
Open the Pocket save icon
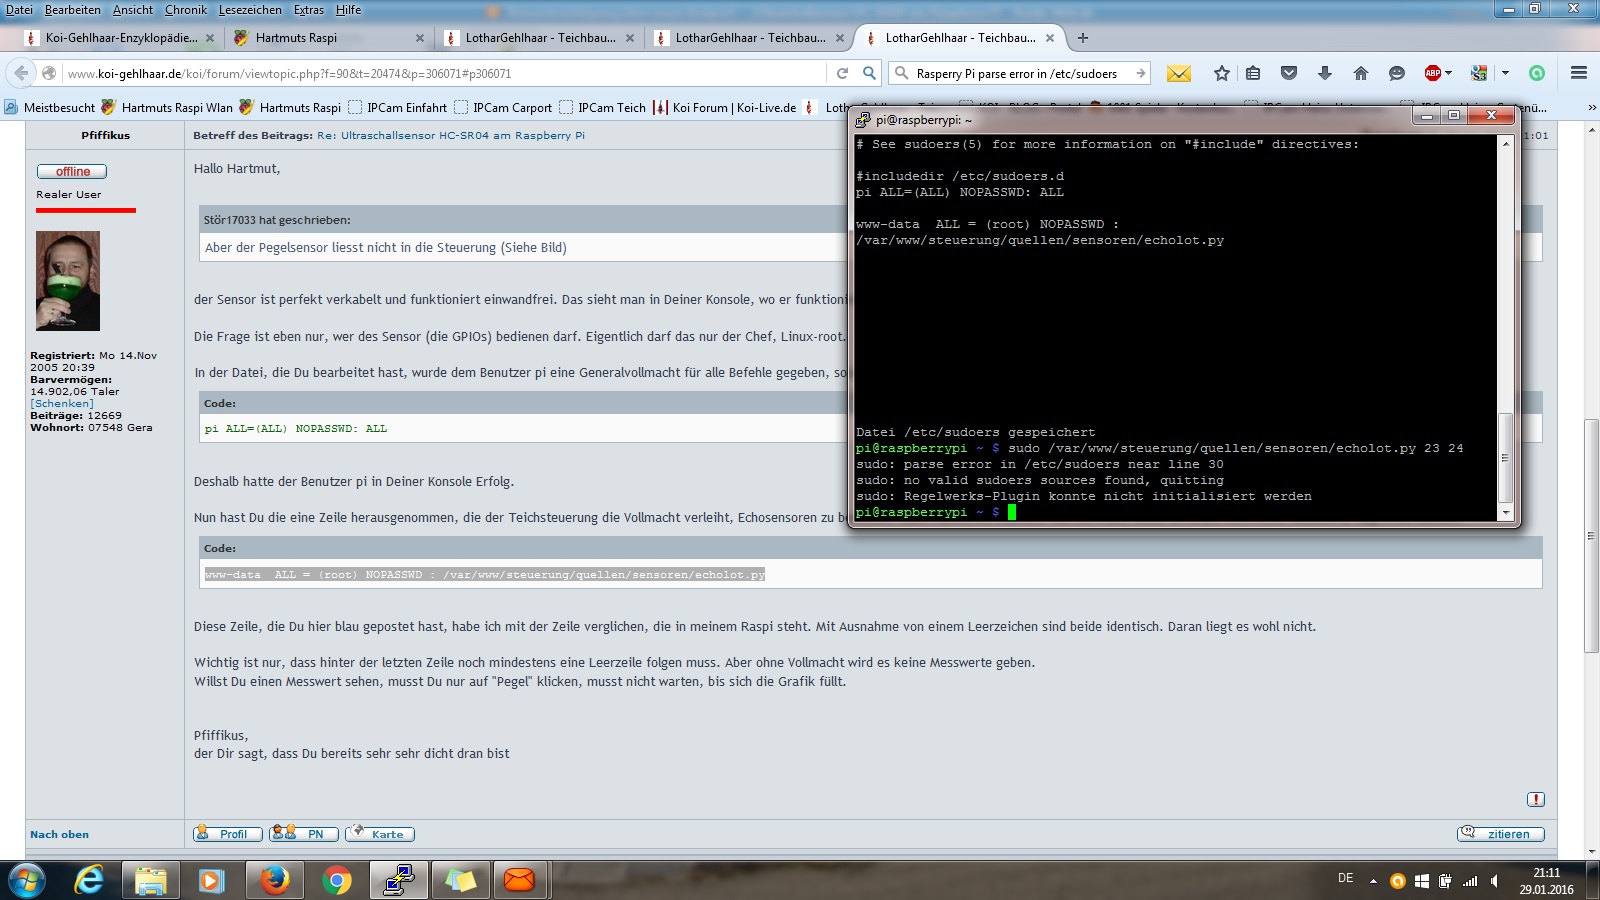pos(1289,73)
